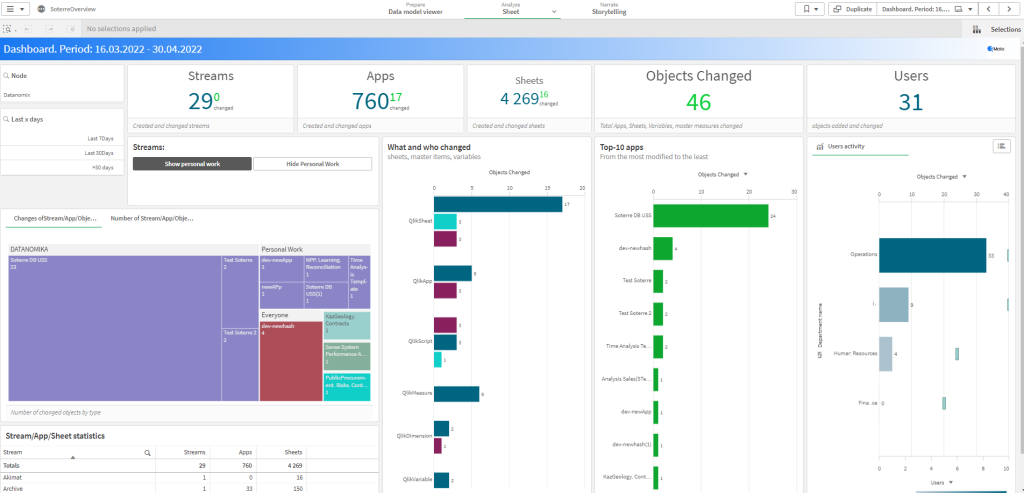Click the Apps KPI value 760
Image resolution: width=1024 pixels, height=493 pixels.
coord(370,101)
